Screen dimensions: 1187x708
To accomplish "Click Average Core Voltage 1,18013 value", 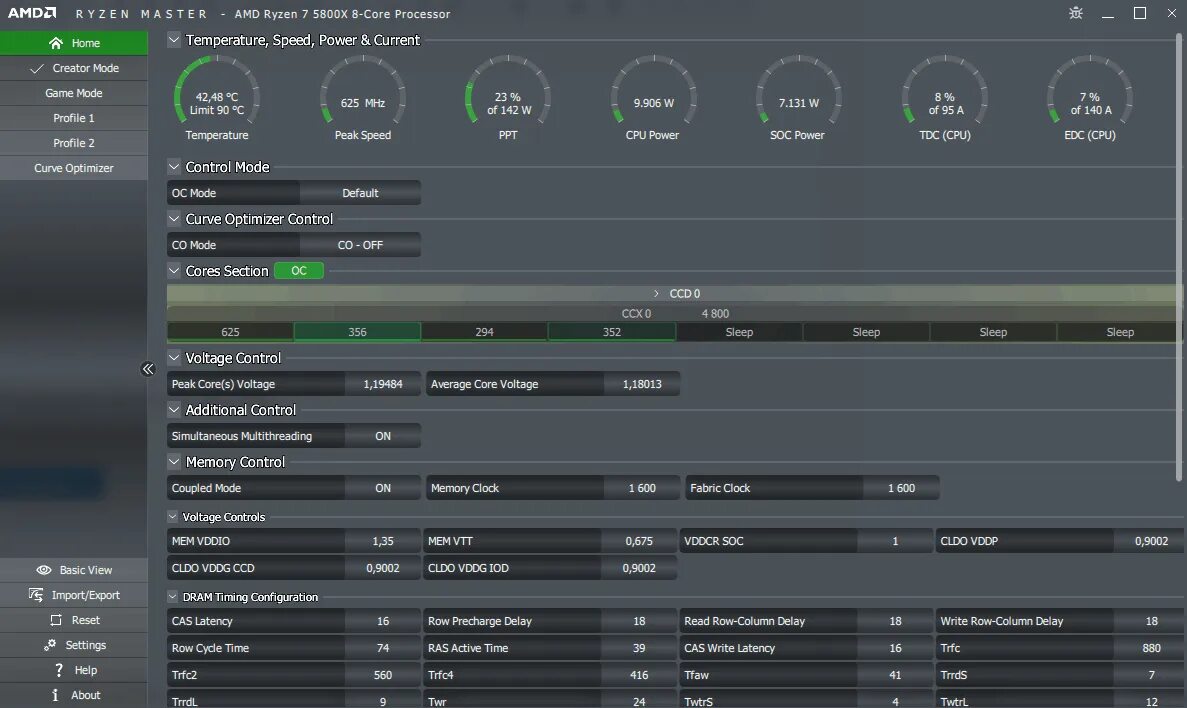I will coord(642,384).
